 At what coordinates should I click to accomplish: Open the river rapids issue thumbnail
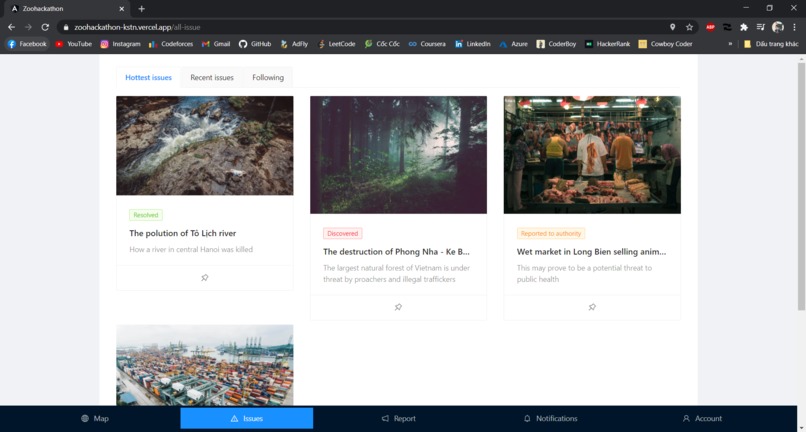pyautogui.click(x=205, y=146)
